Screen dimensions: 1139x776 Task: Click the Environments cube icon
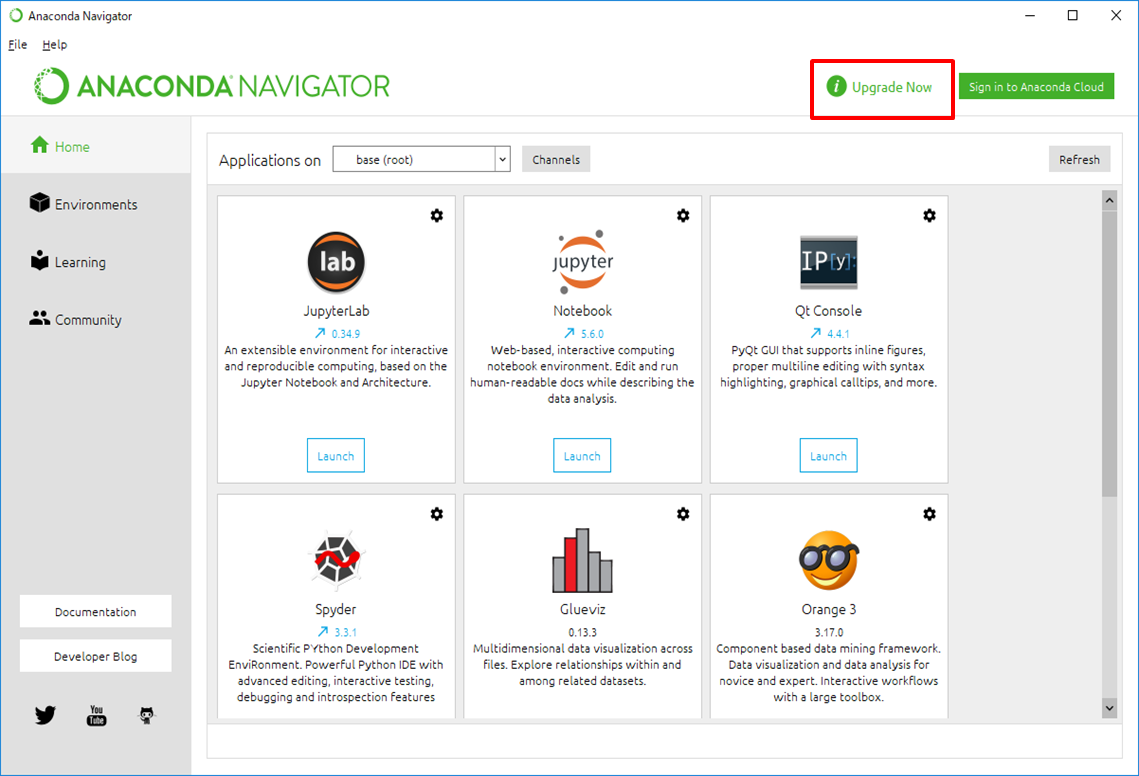[x=39, y=203]
